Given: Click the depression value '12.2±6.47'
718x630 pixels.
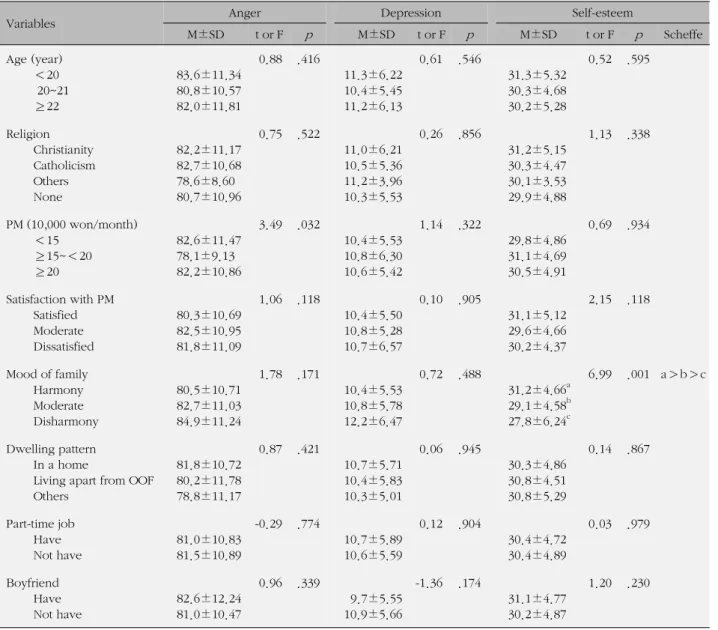Looking at the screenshot, I should point(373,422).
